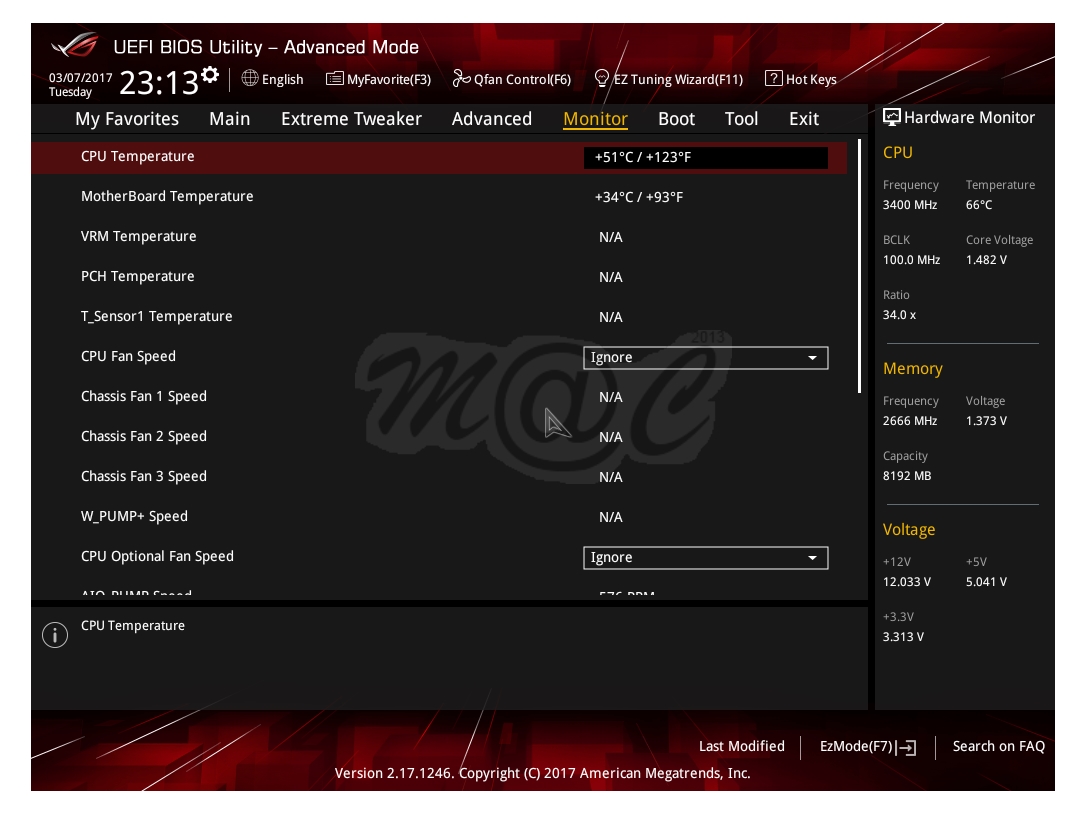Click the MyFavorite list icon

pos(335,78)
